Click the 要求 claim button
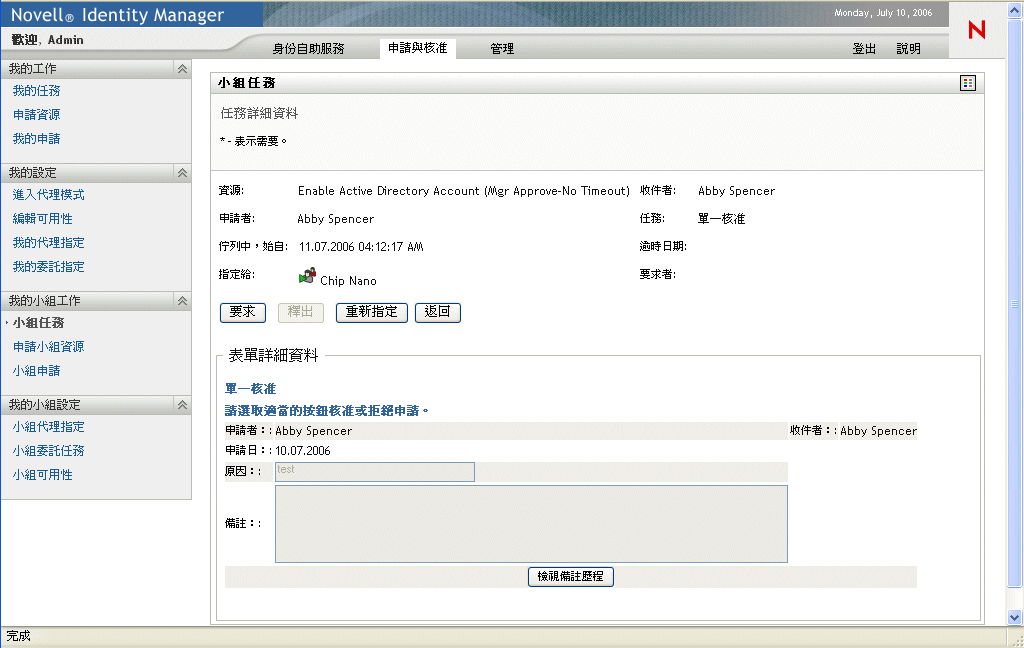The height and width of the screenshot is (648, 1024). click(243, 312)
